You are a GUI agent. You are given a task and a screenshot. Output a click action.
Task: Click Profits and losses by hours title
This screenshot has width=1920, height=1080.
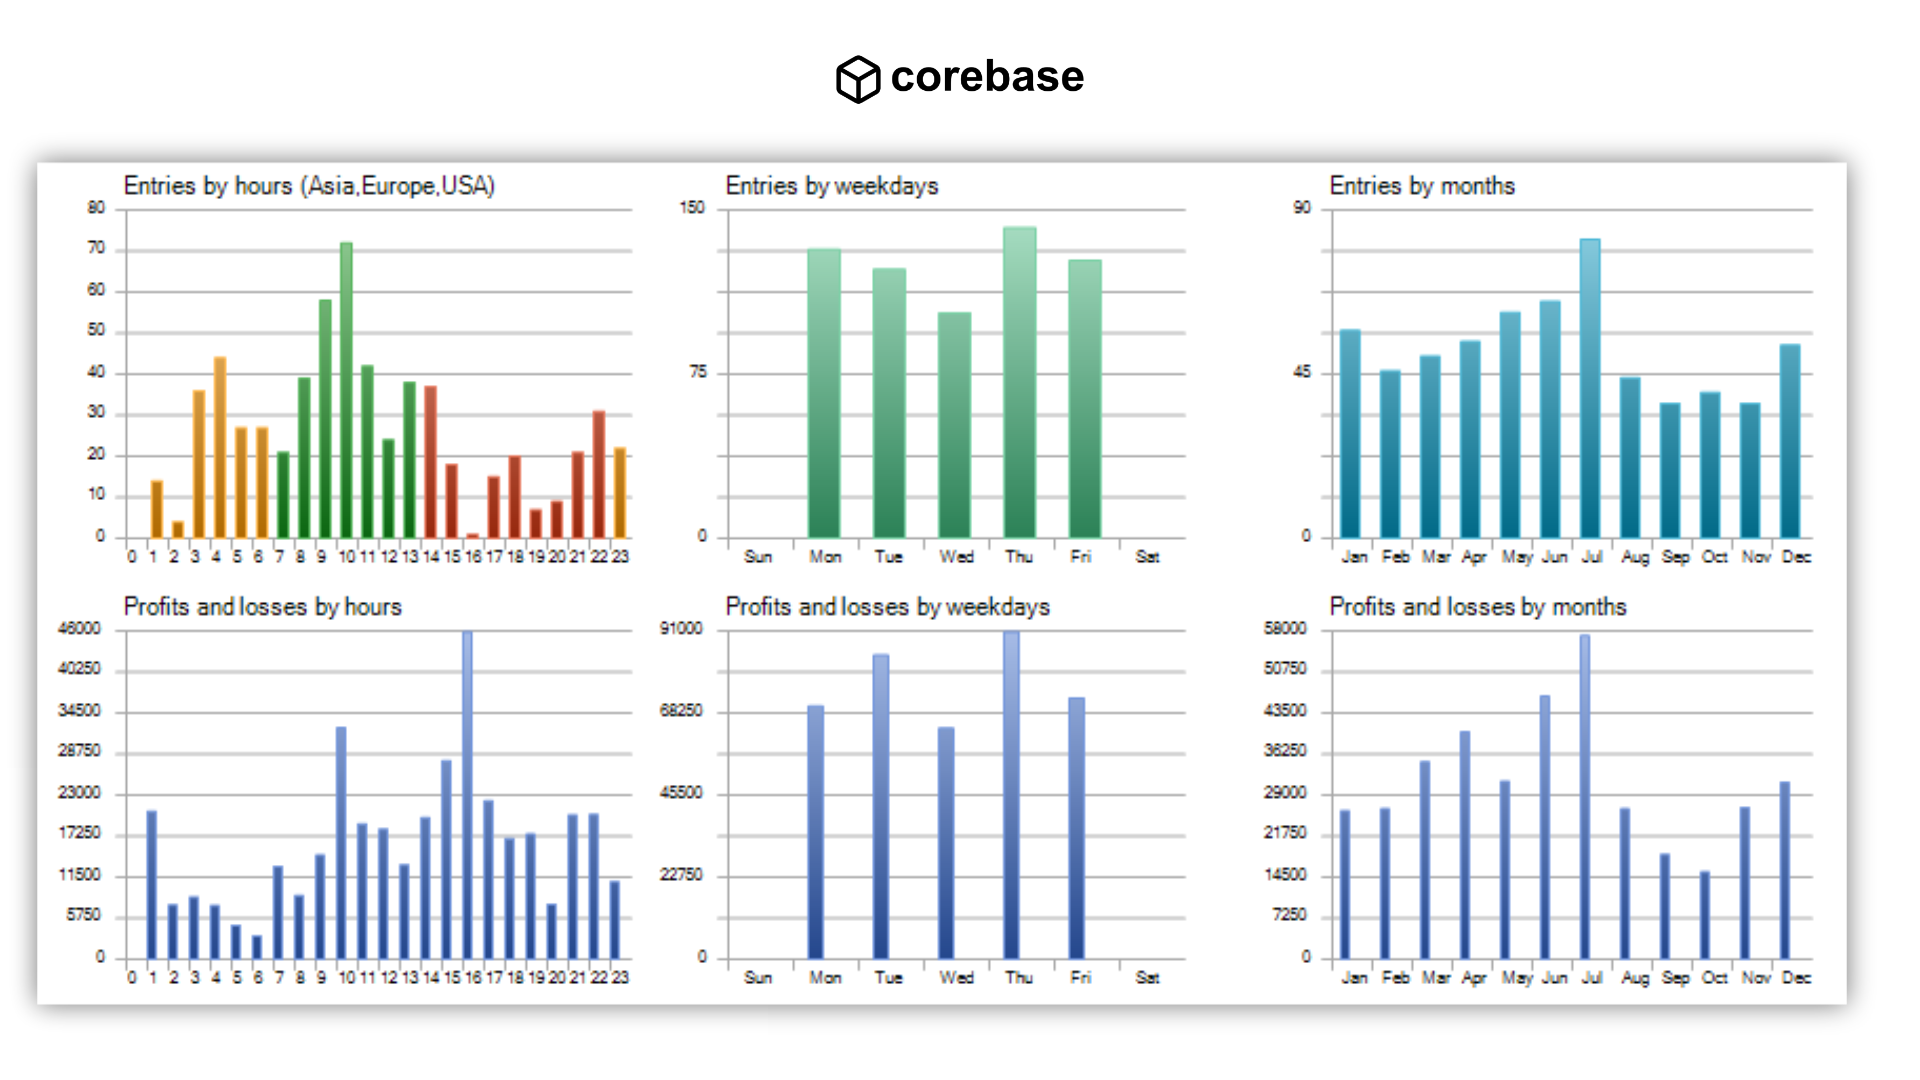(262, 607)
